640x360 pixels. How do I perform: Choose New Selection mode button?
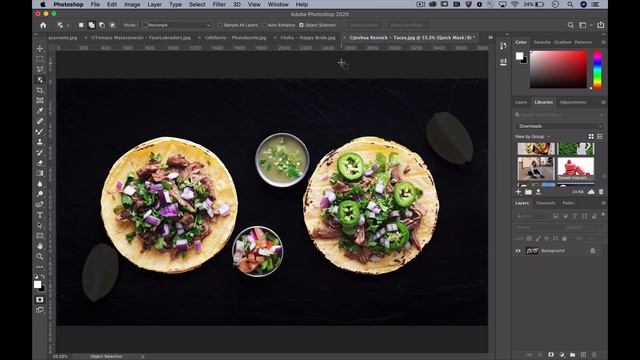pos(81,25)
